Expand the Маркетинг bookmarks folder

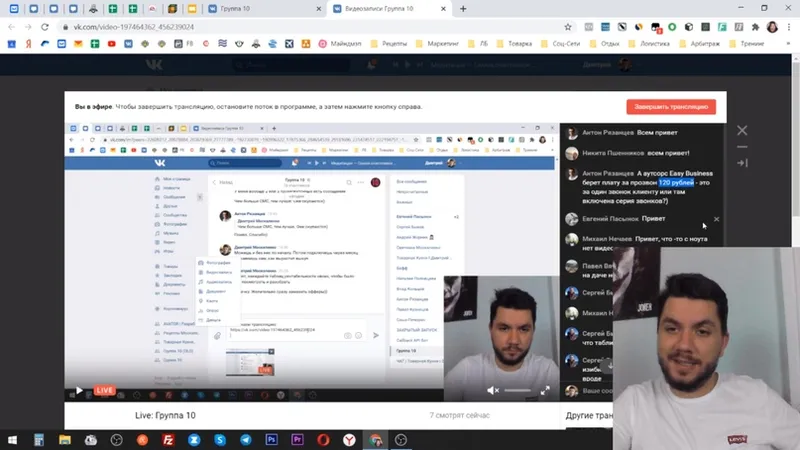pos(437,44)
